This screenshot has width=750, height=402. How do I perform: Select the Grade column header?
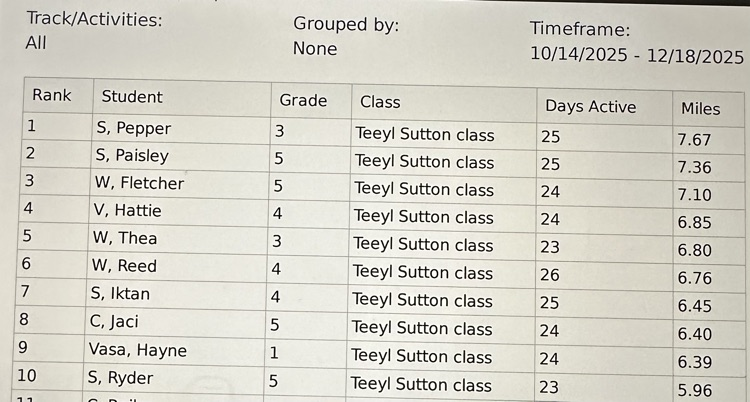[x=303, y=100]
